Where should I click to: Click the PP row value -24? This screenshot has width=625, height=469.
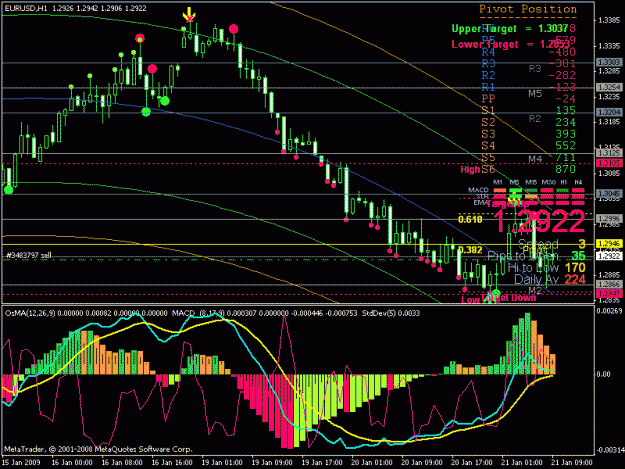click(x=566, y=98)
